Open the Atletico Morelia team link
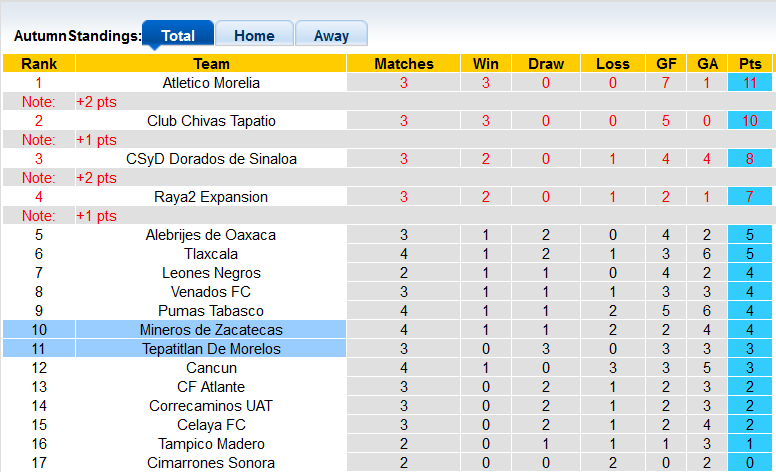This screenshot has height=472, width=776. coord(211,83)
